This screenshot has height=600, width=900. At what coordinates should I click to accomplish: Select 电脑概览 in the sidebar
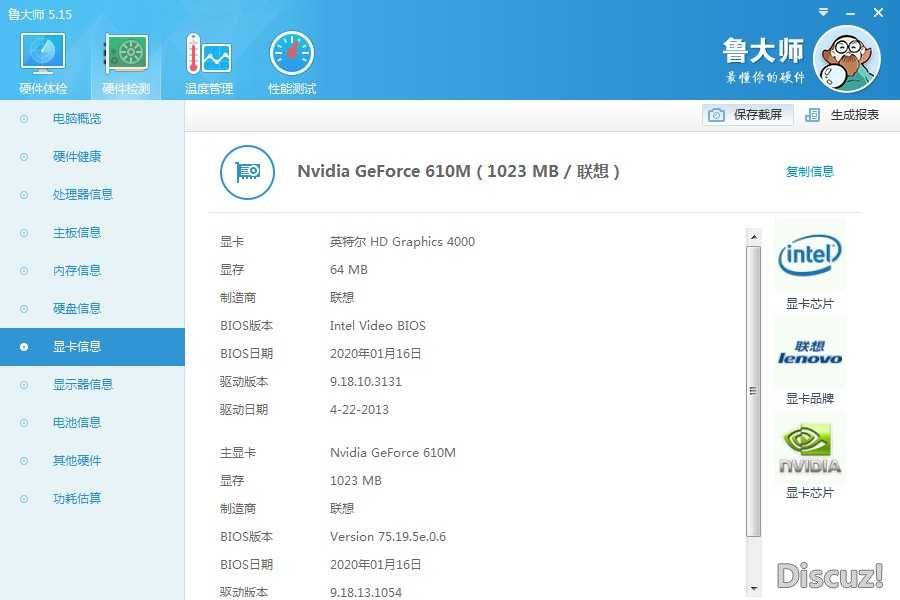(92, 119)
